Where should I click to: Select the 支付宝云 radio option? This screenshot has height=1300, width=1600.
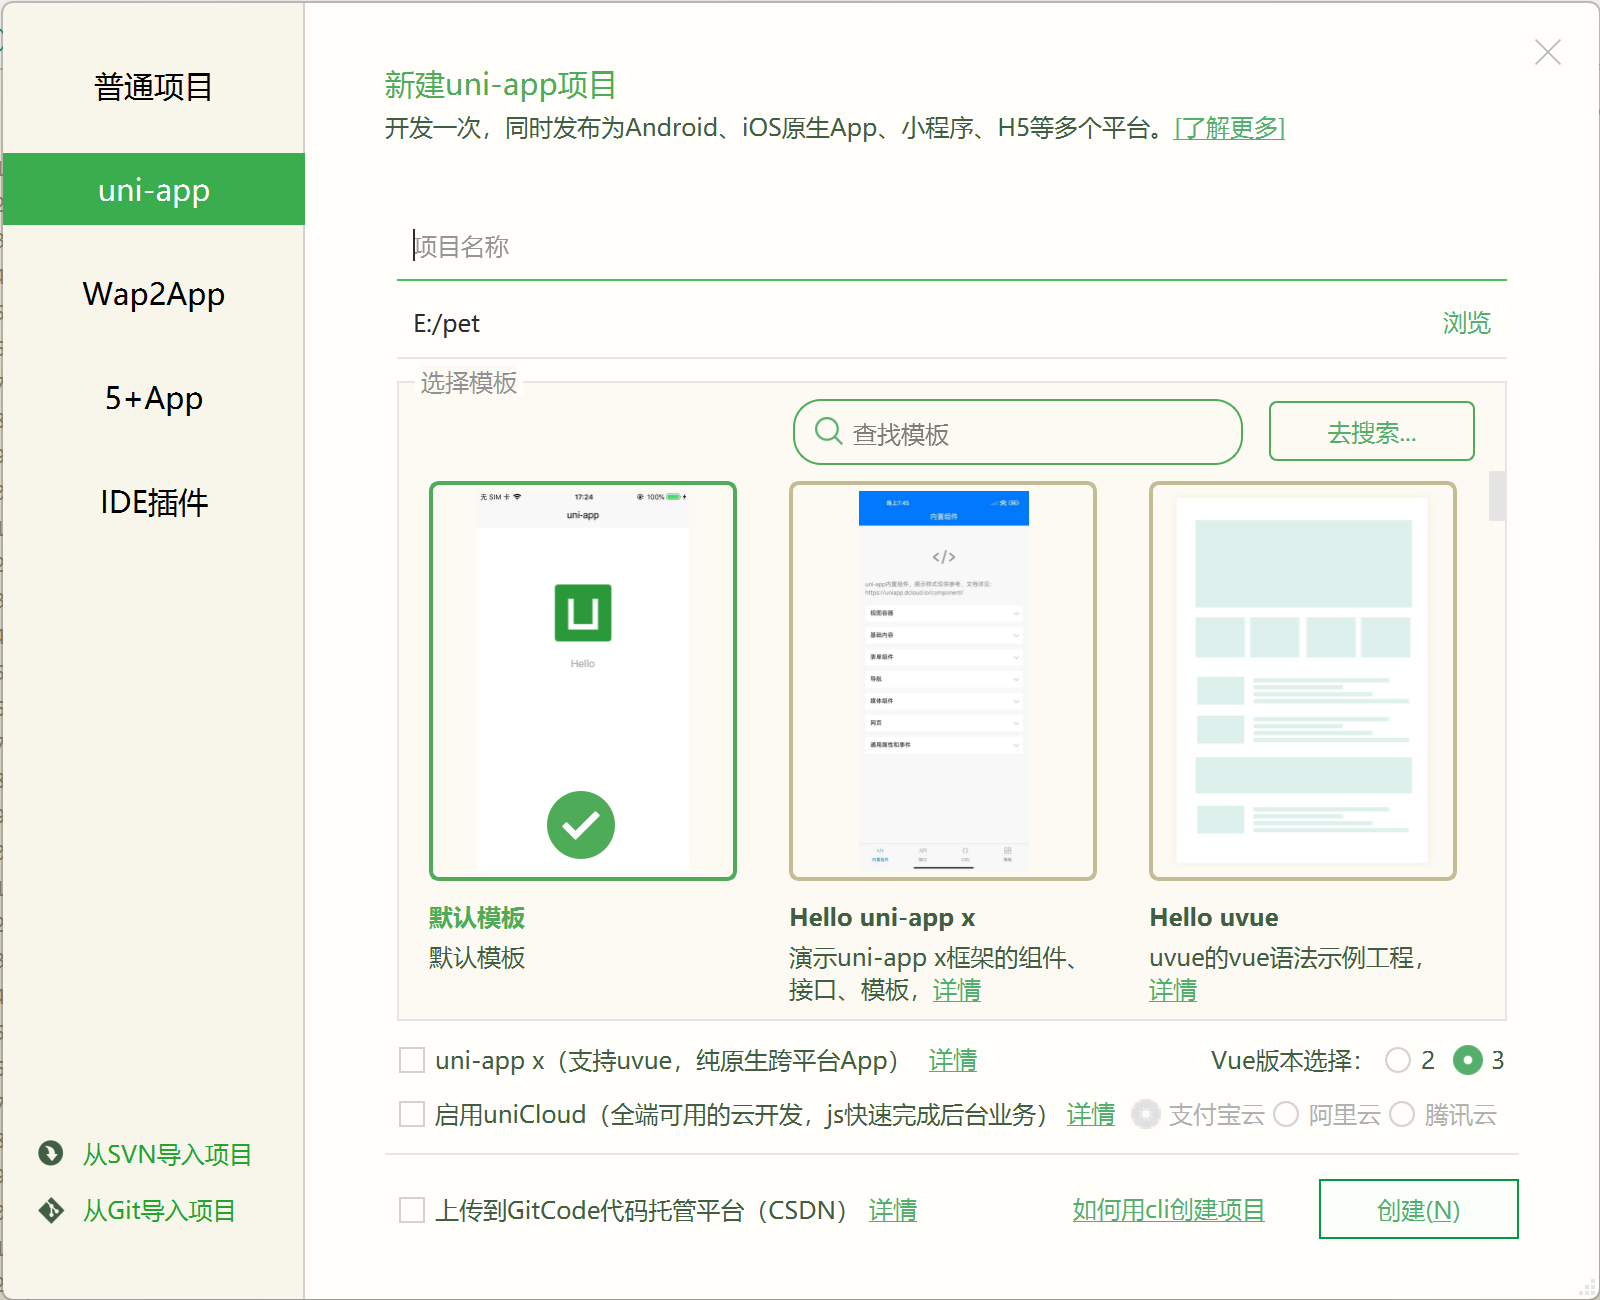pos(1146,1114)
